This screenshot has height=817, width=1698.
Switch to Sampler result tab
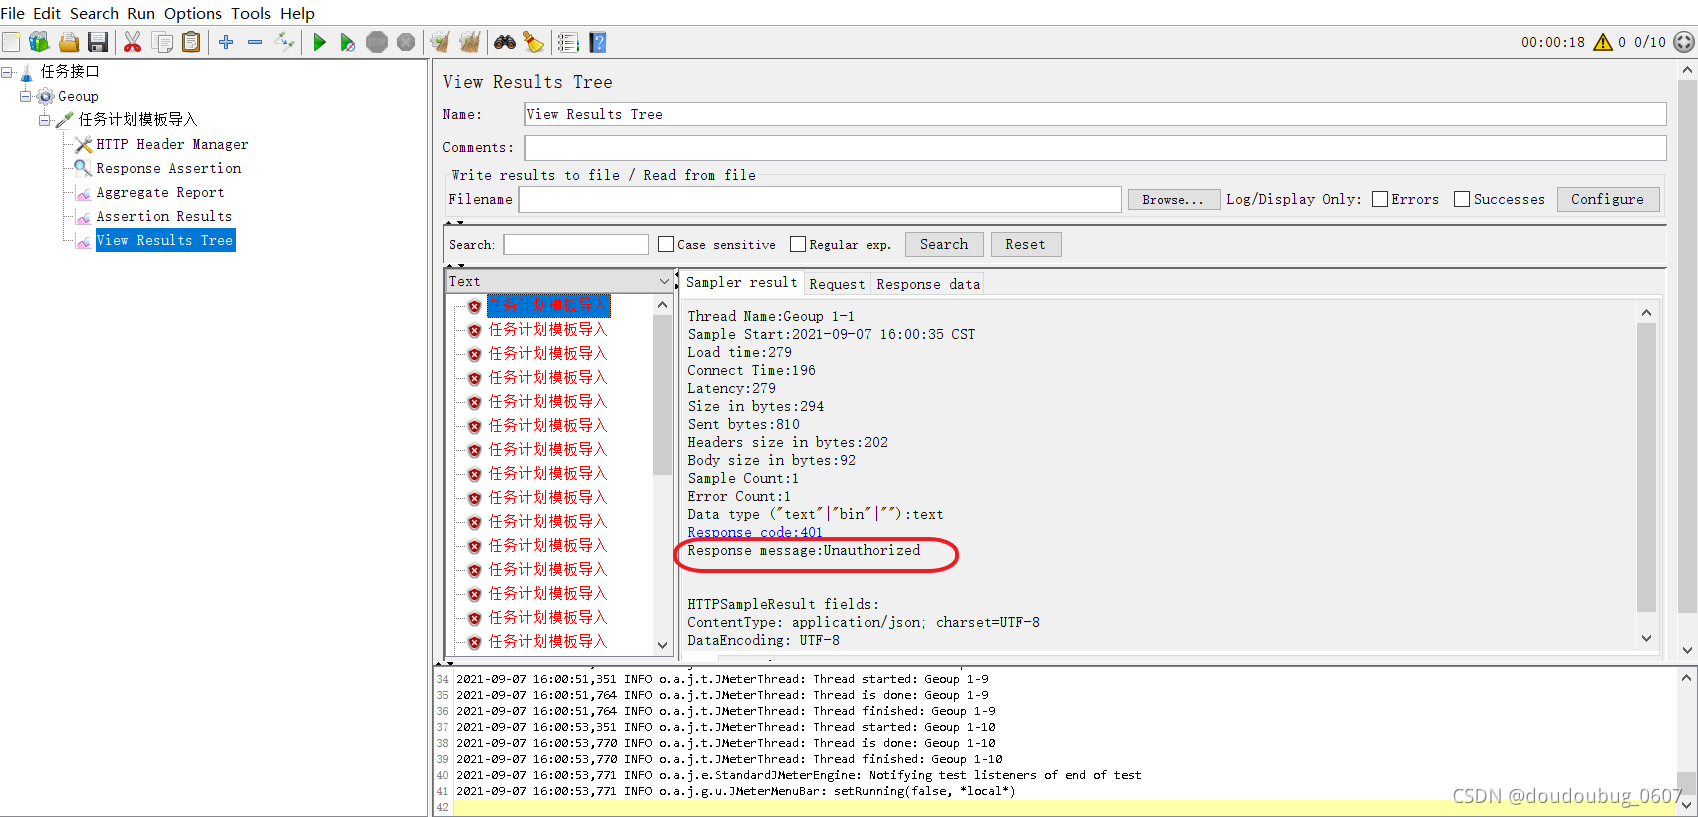click(x=741, y=283)
